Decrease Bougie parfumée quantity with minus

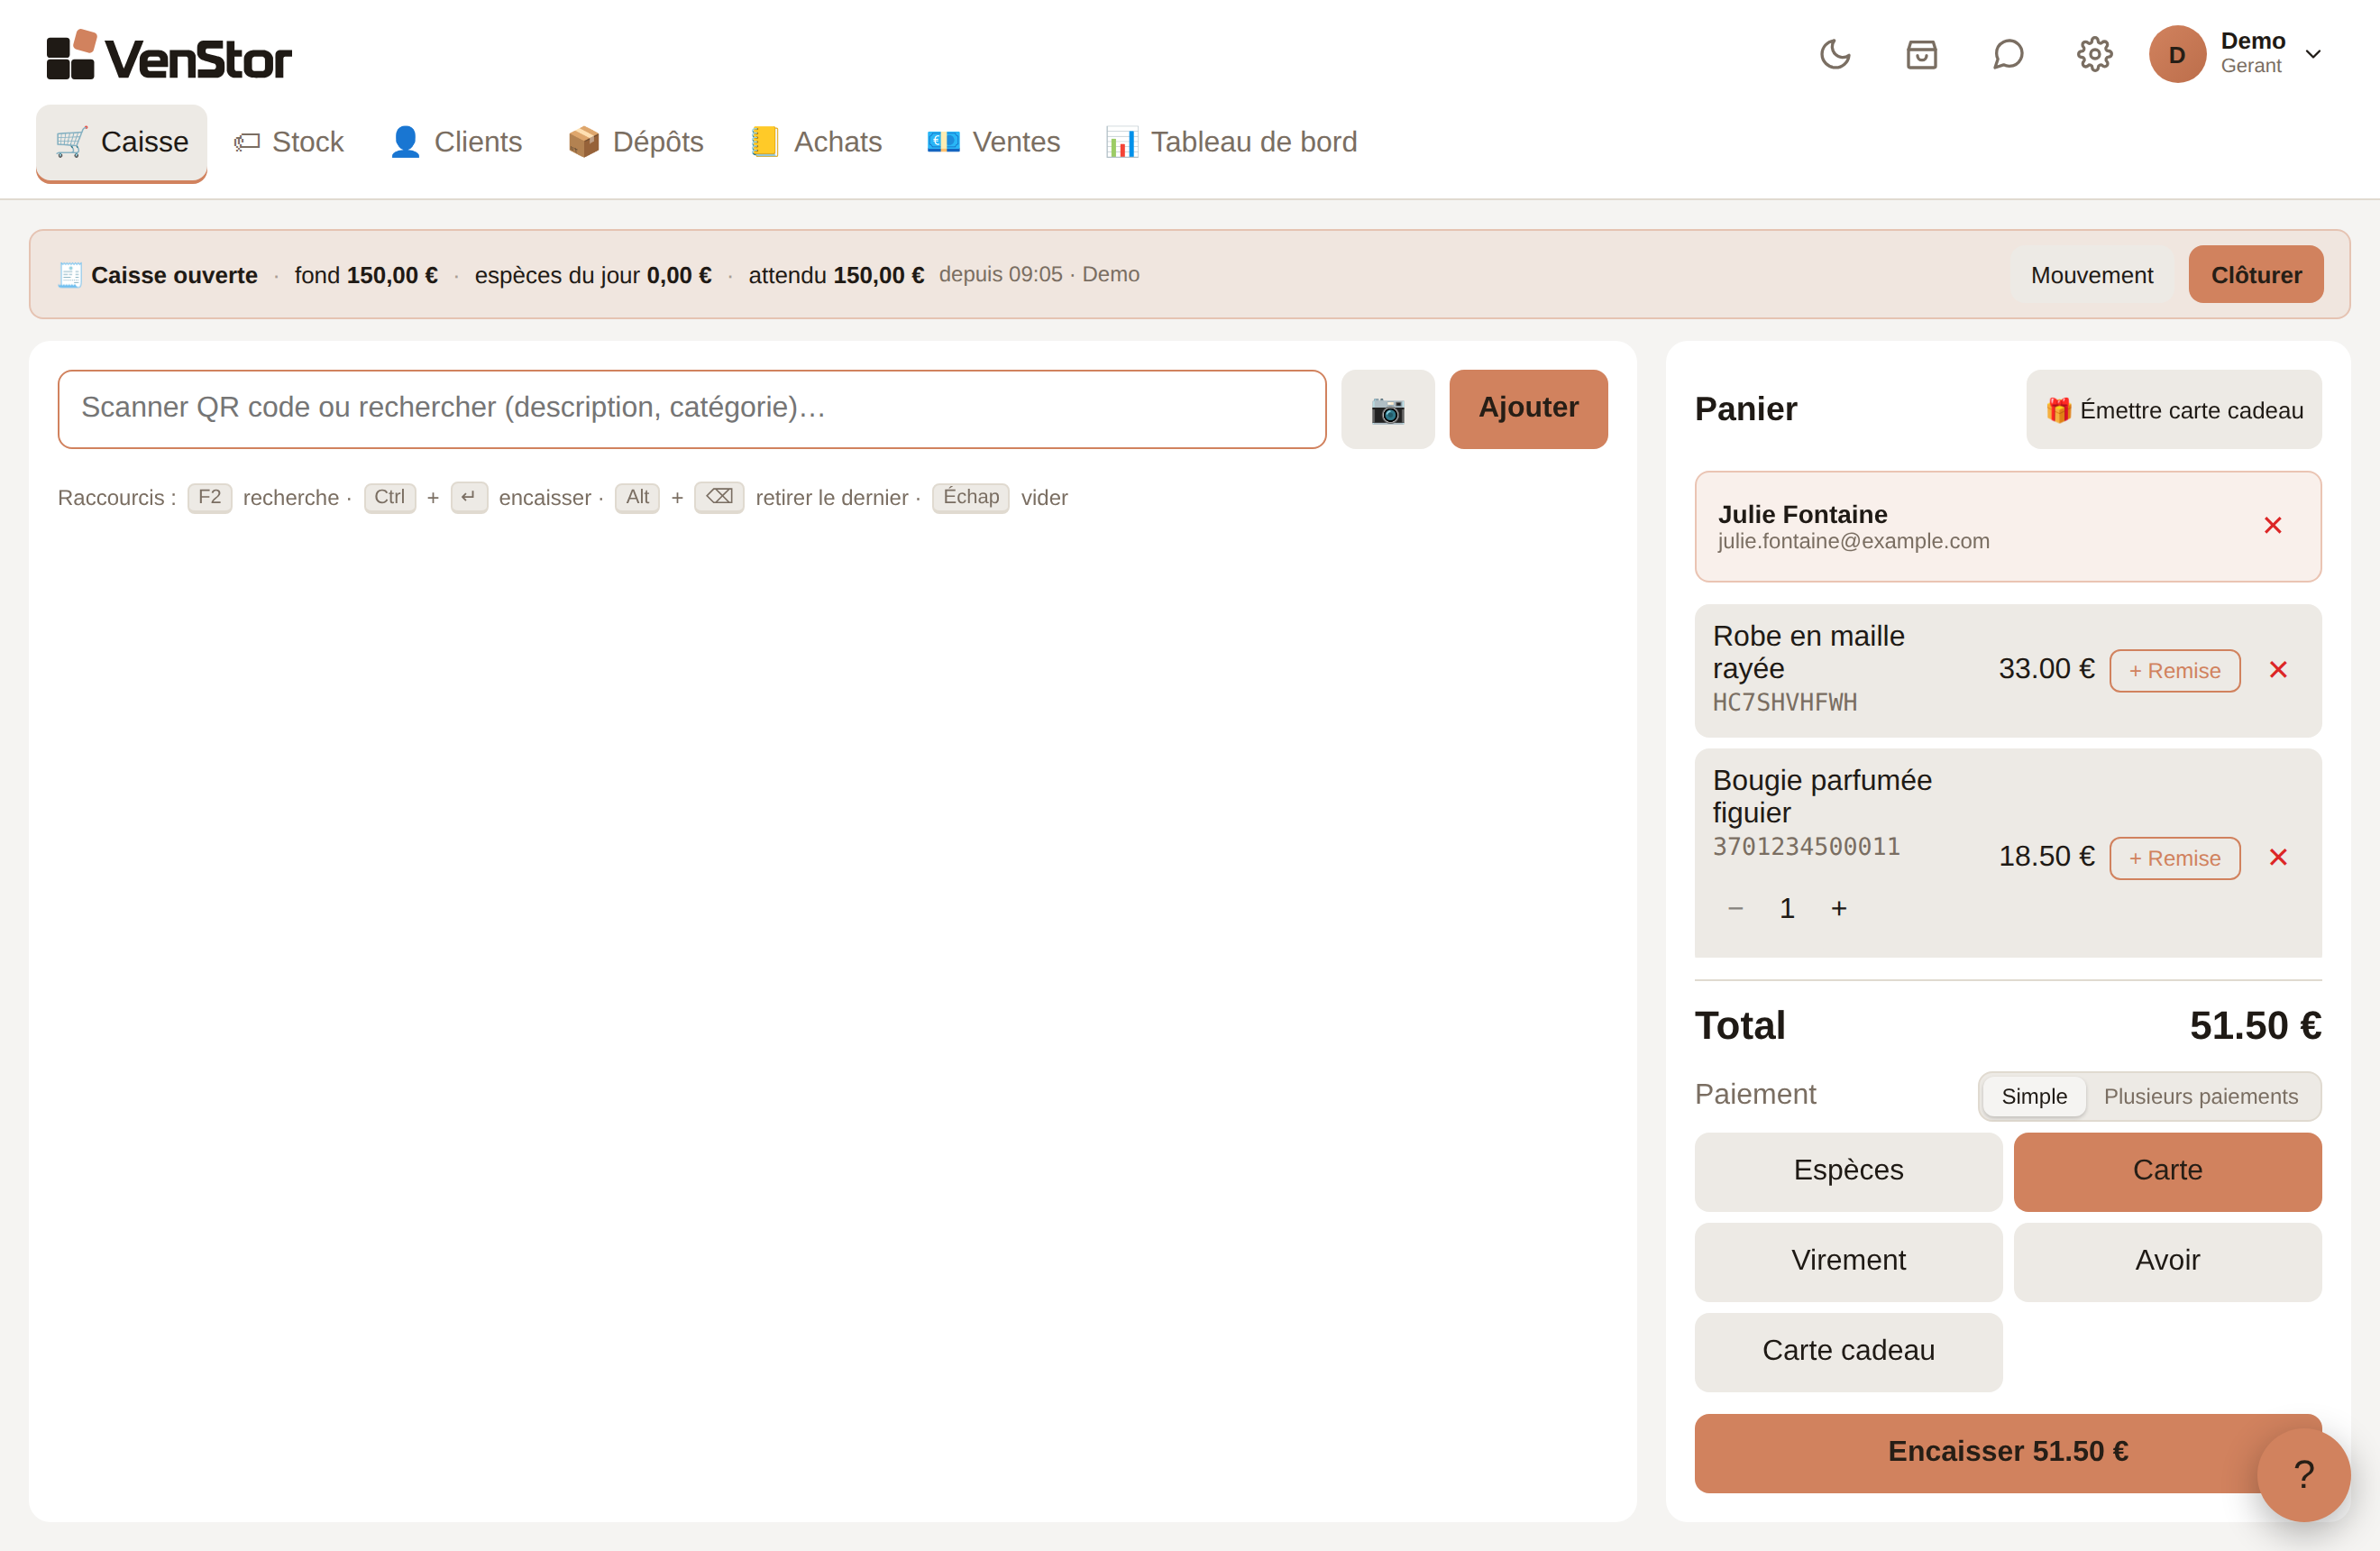click(x=1735, y=908)
